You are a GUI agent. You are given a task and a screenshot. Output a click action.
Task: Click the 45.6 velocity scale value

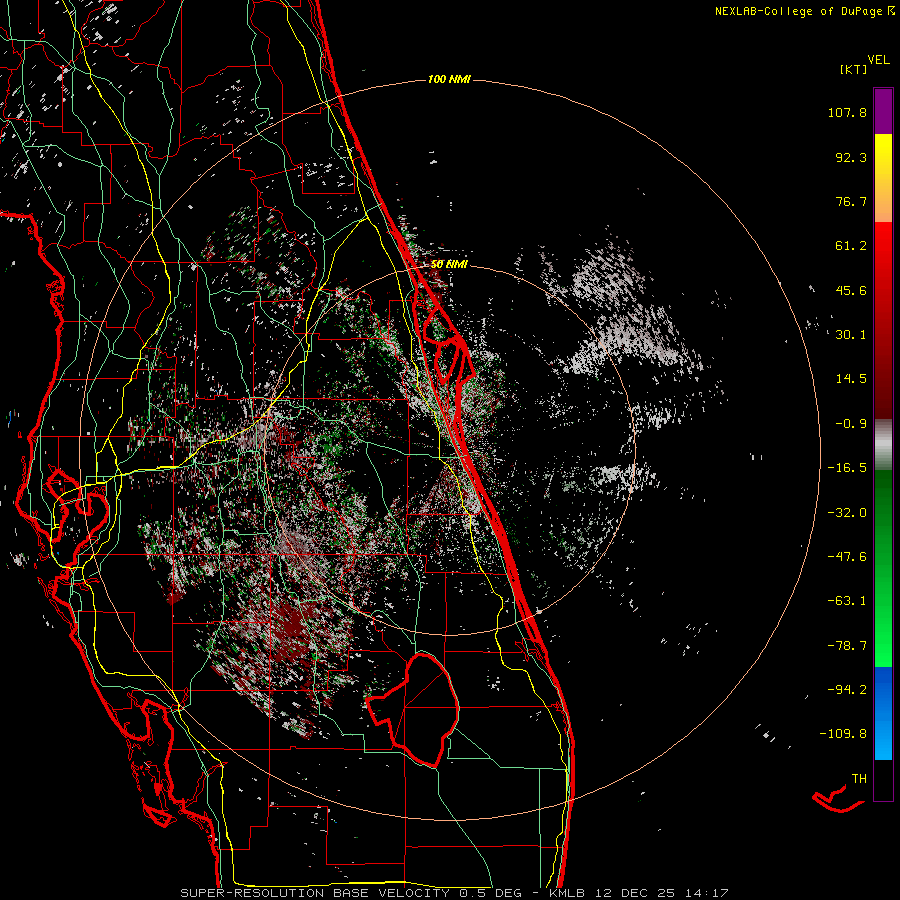tap(851, 290)
